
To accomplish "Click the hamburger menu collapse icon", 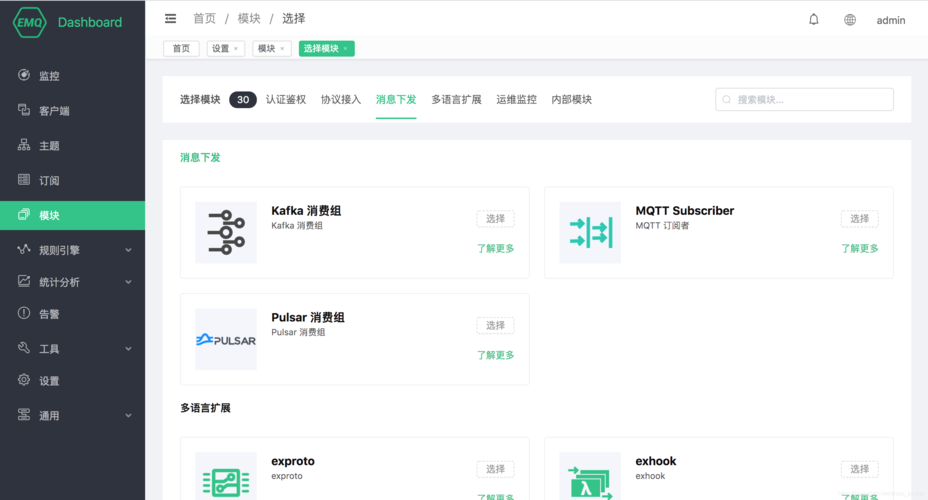I will click(171, 19).
